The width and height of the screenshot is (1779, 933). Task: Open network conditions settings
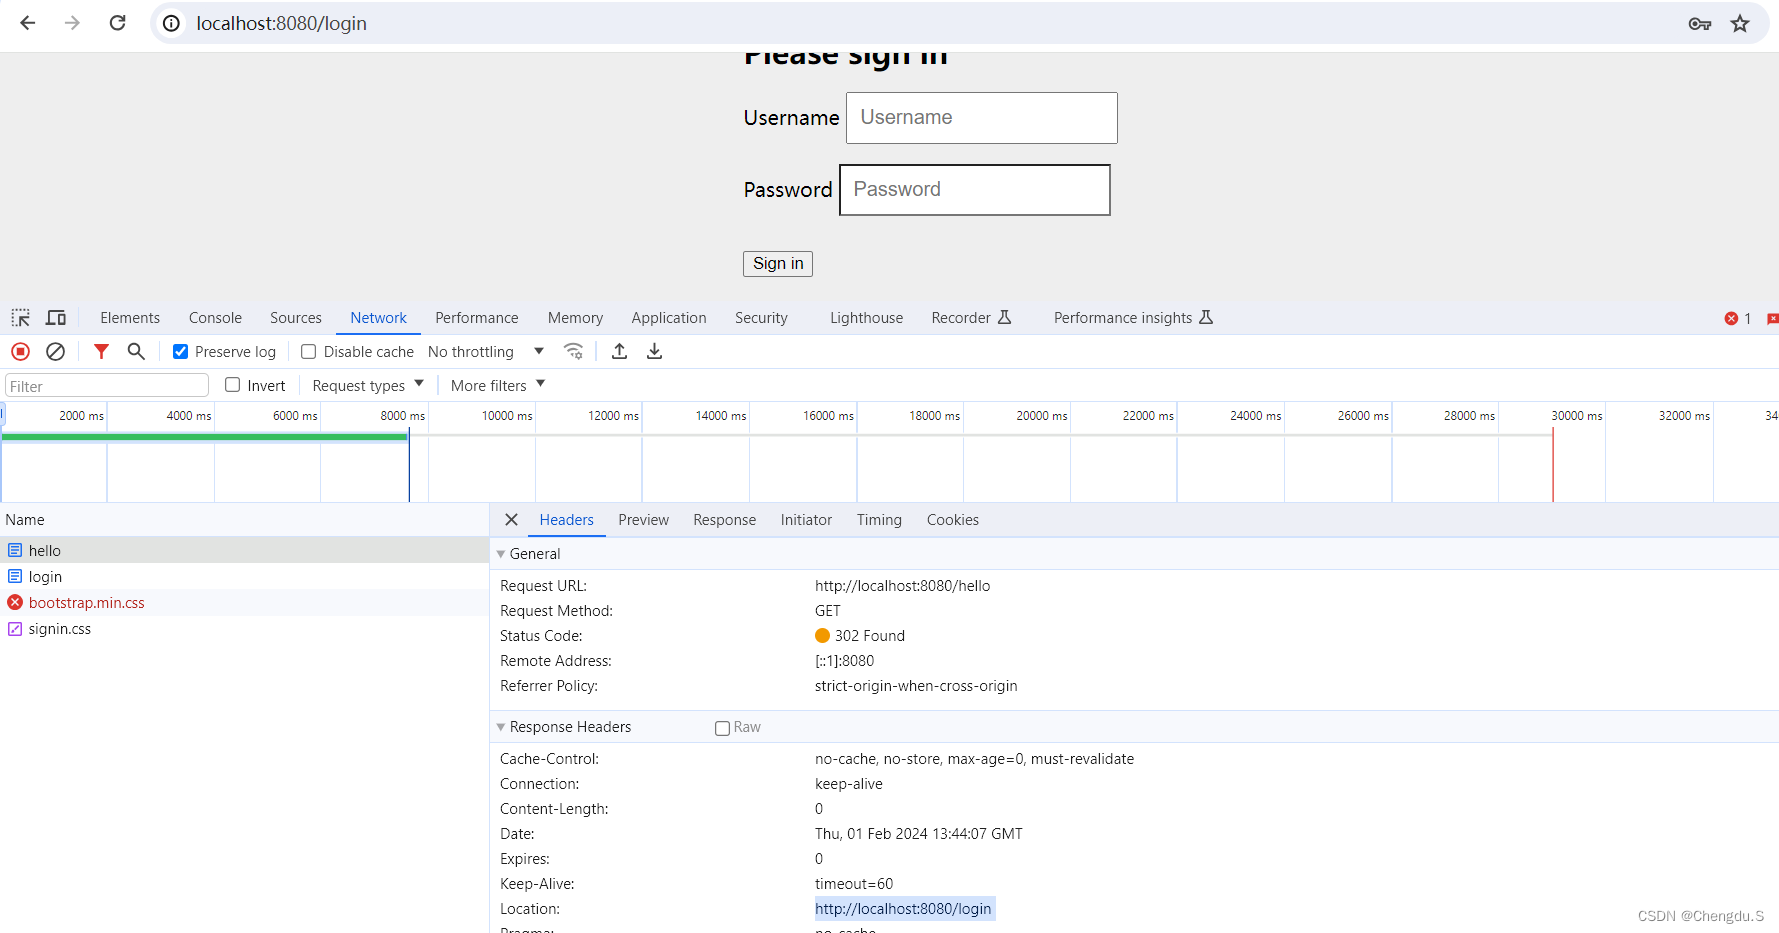(x=573, y=351)
